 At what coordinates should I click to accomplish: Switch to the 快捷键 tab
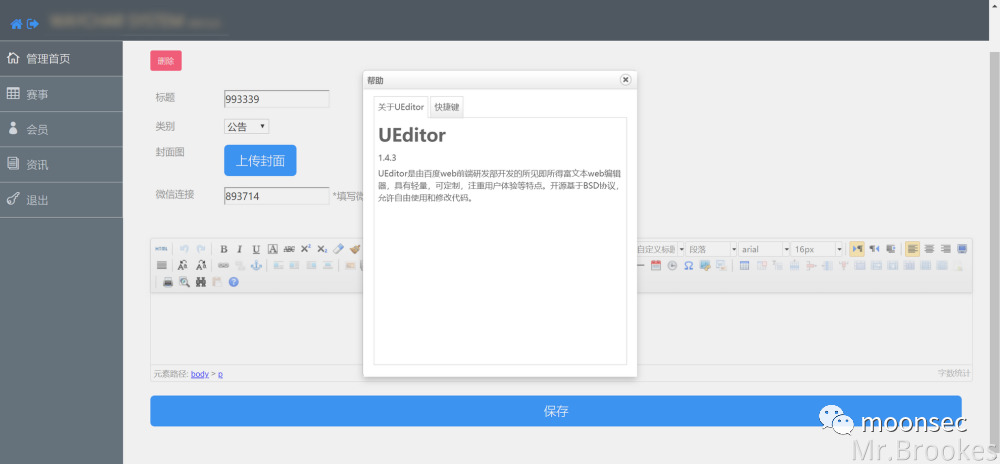tap(447, 107)
